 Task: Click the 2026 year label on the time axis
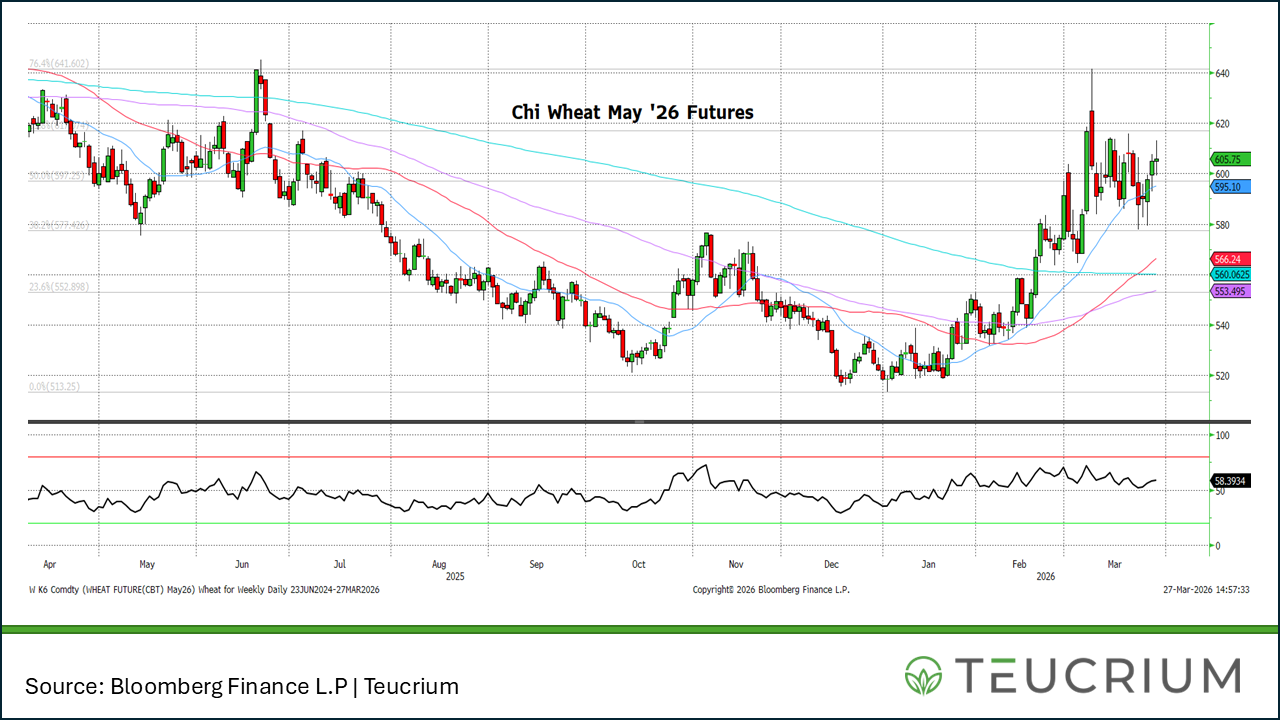pyautogui.click(x=1046, y=577)
